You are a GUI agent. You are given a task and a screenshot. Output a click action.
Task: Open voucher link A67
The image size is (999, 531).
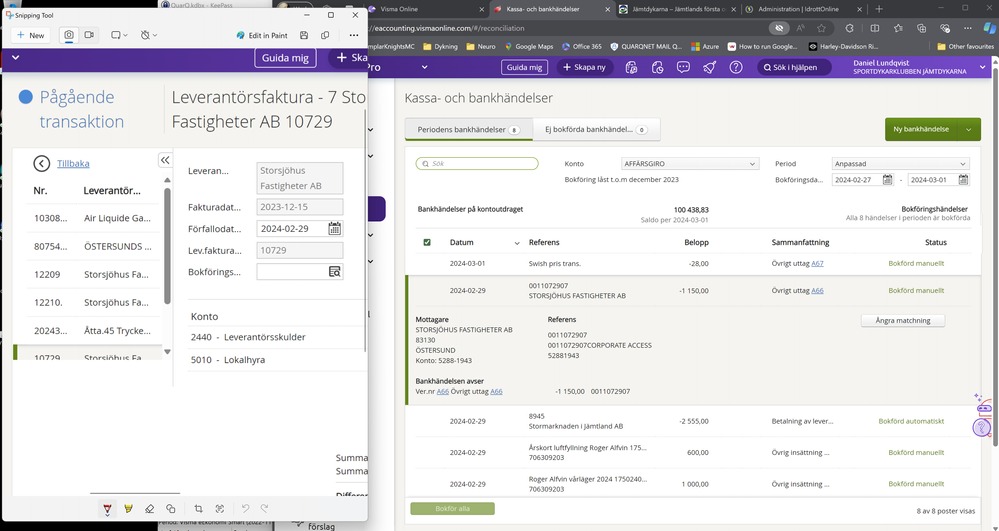pos(817,263)
